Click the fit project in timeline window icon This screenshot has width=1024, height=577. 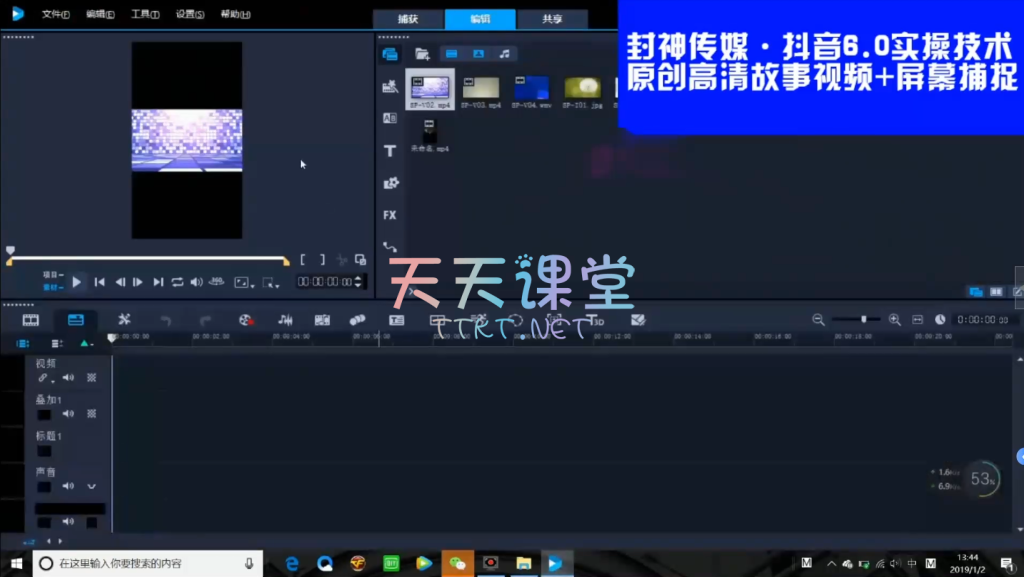916,320
